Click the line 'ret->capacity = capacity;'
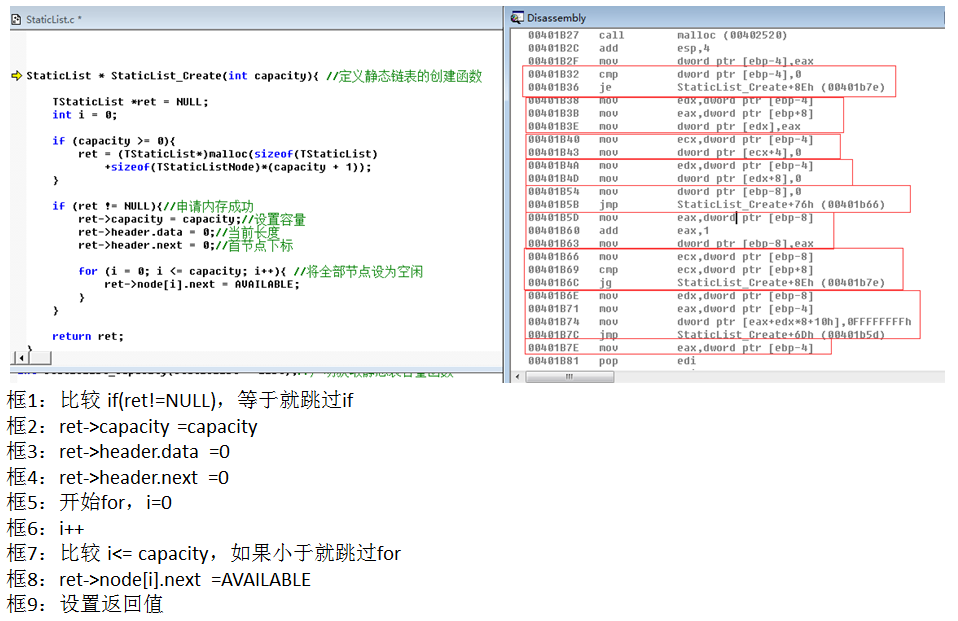 click(192, 219)
